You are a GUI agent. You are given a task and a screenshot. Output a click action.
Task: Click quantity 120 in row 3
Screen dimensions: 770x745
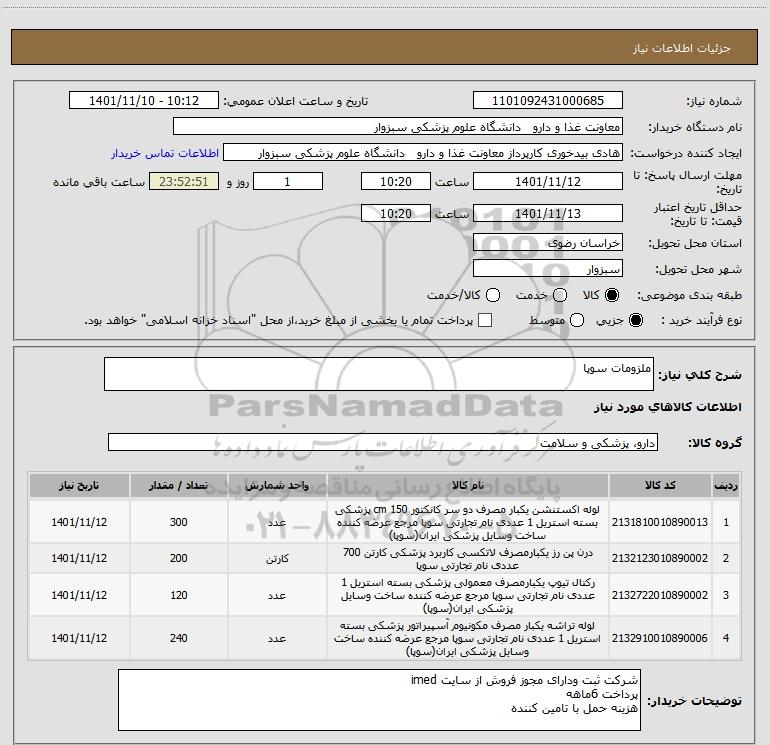179,595
